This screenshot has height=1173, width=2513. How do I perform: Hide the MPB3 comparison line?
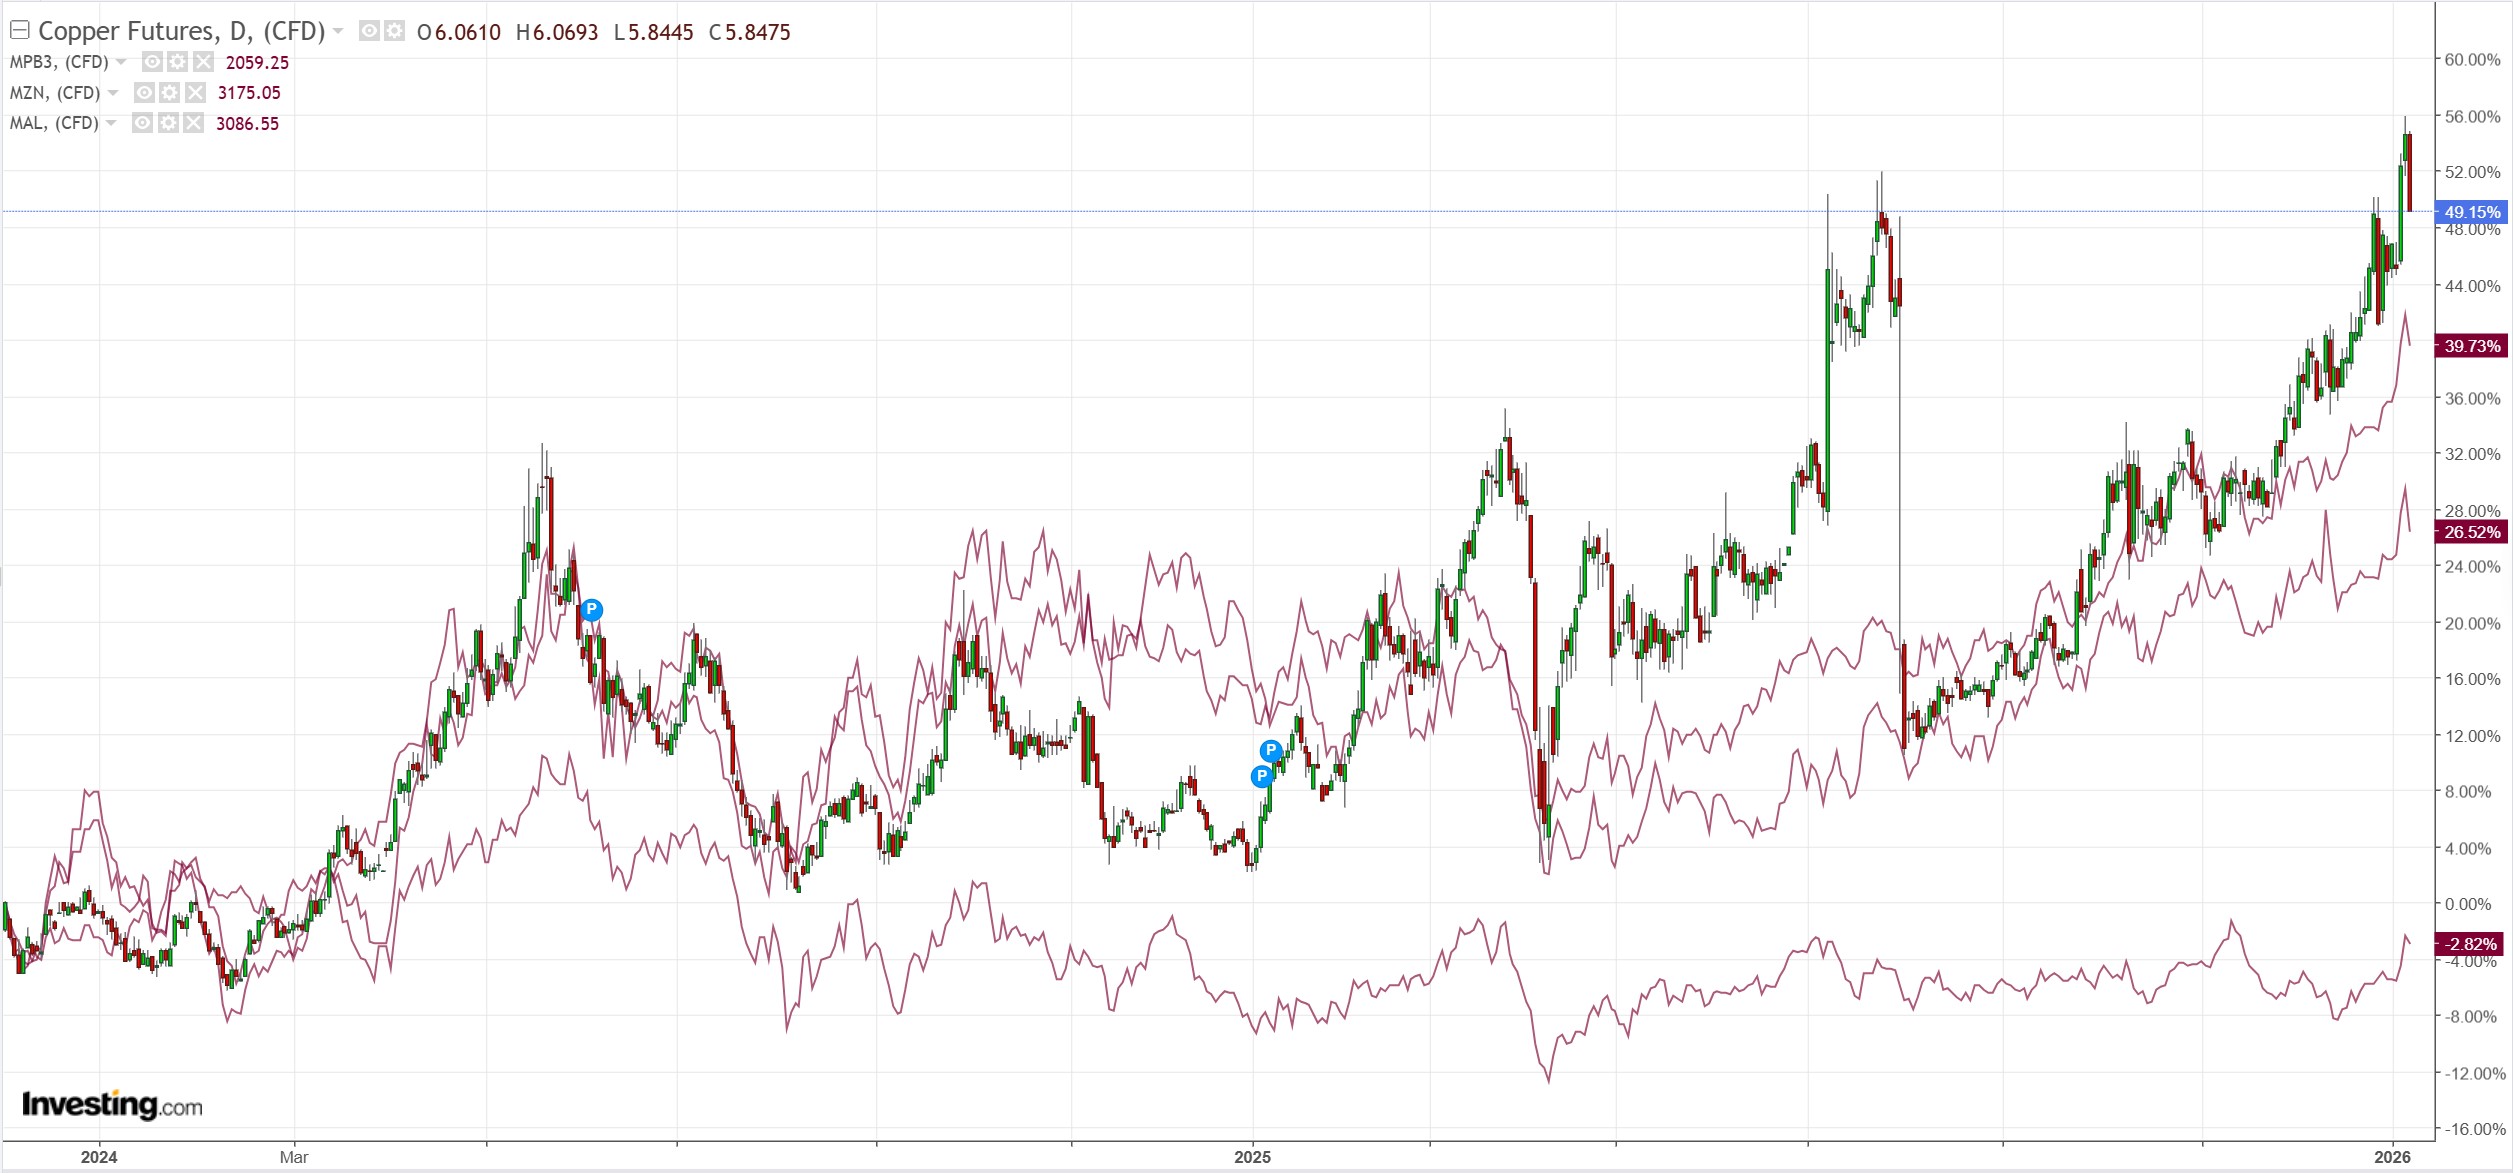(x=152, y=62)
